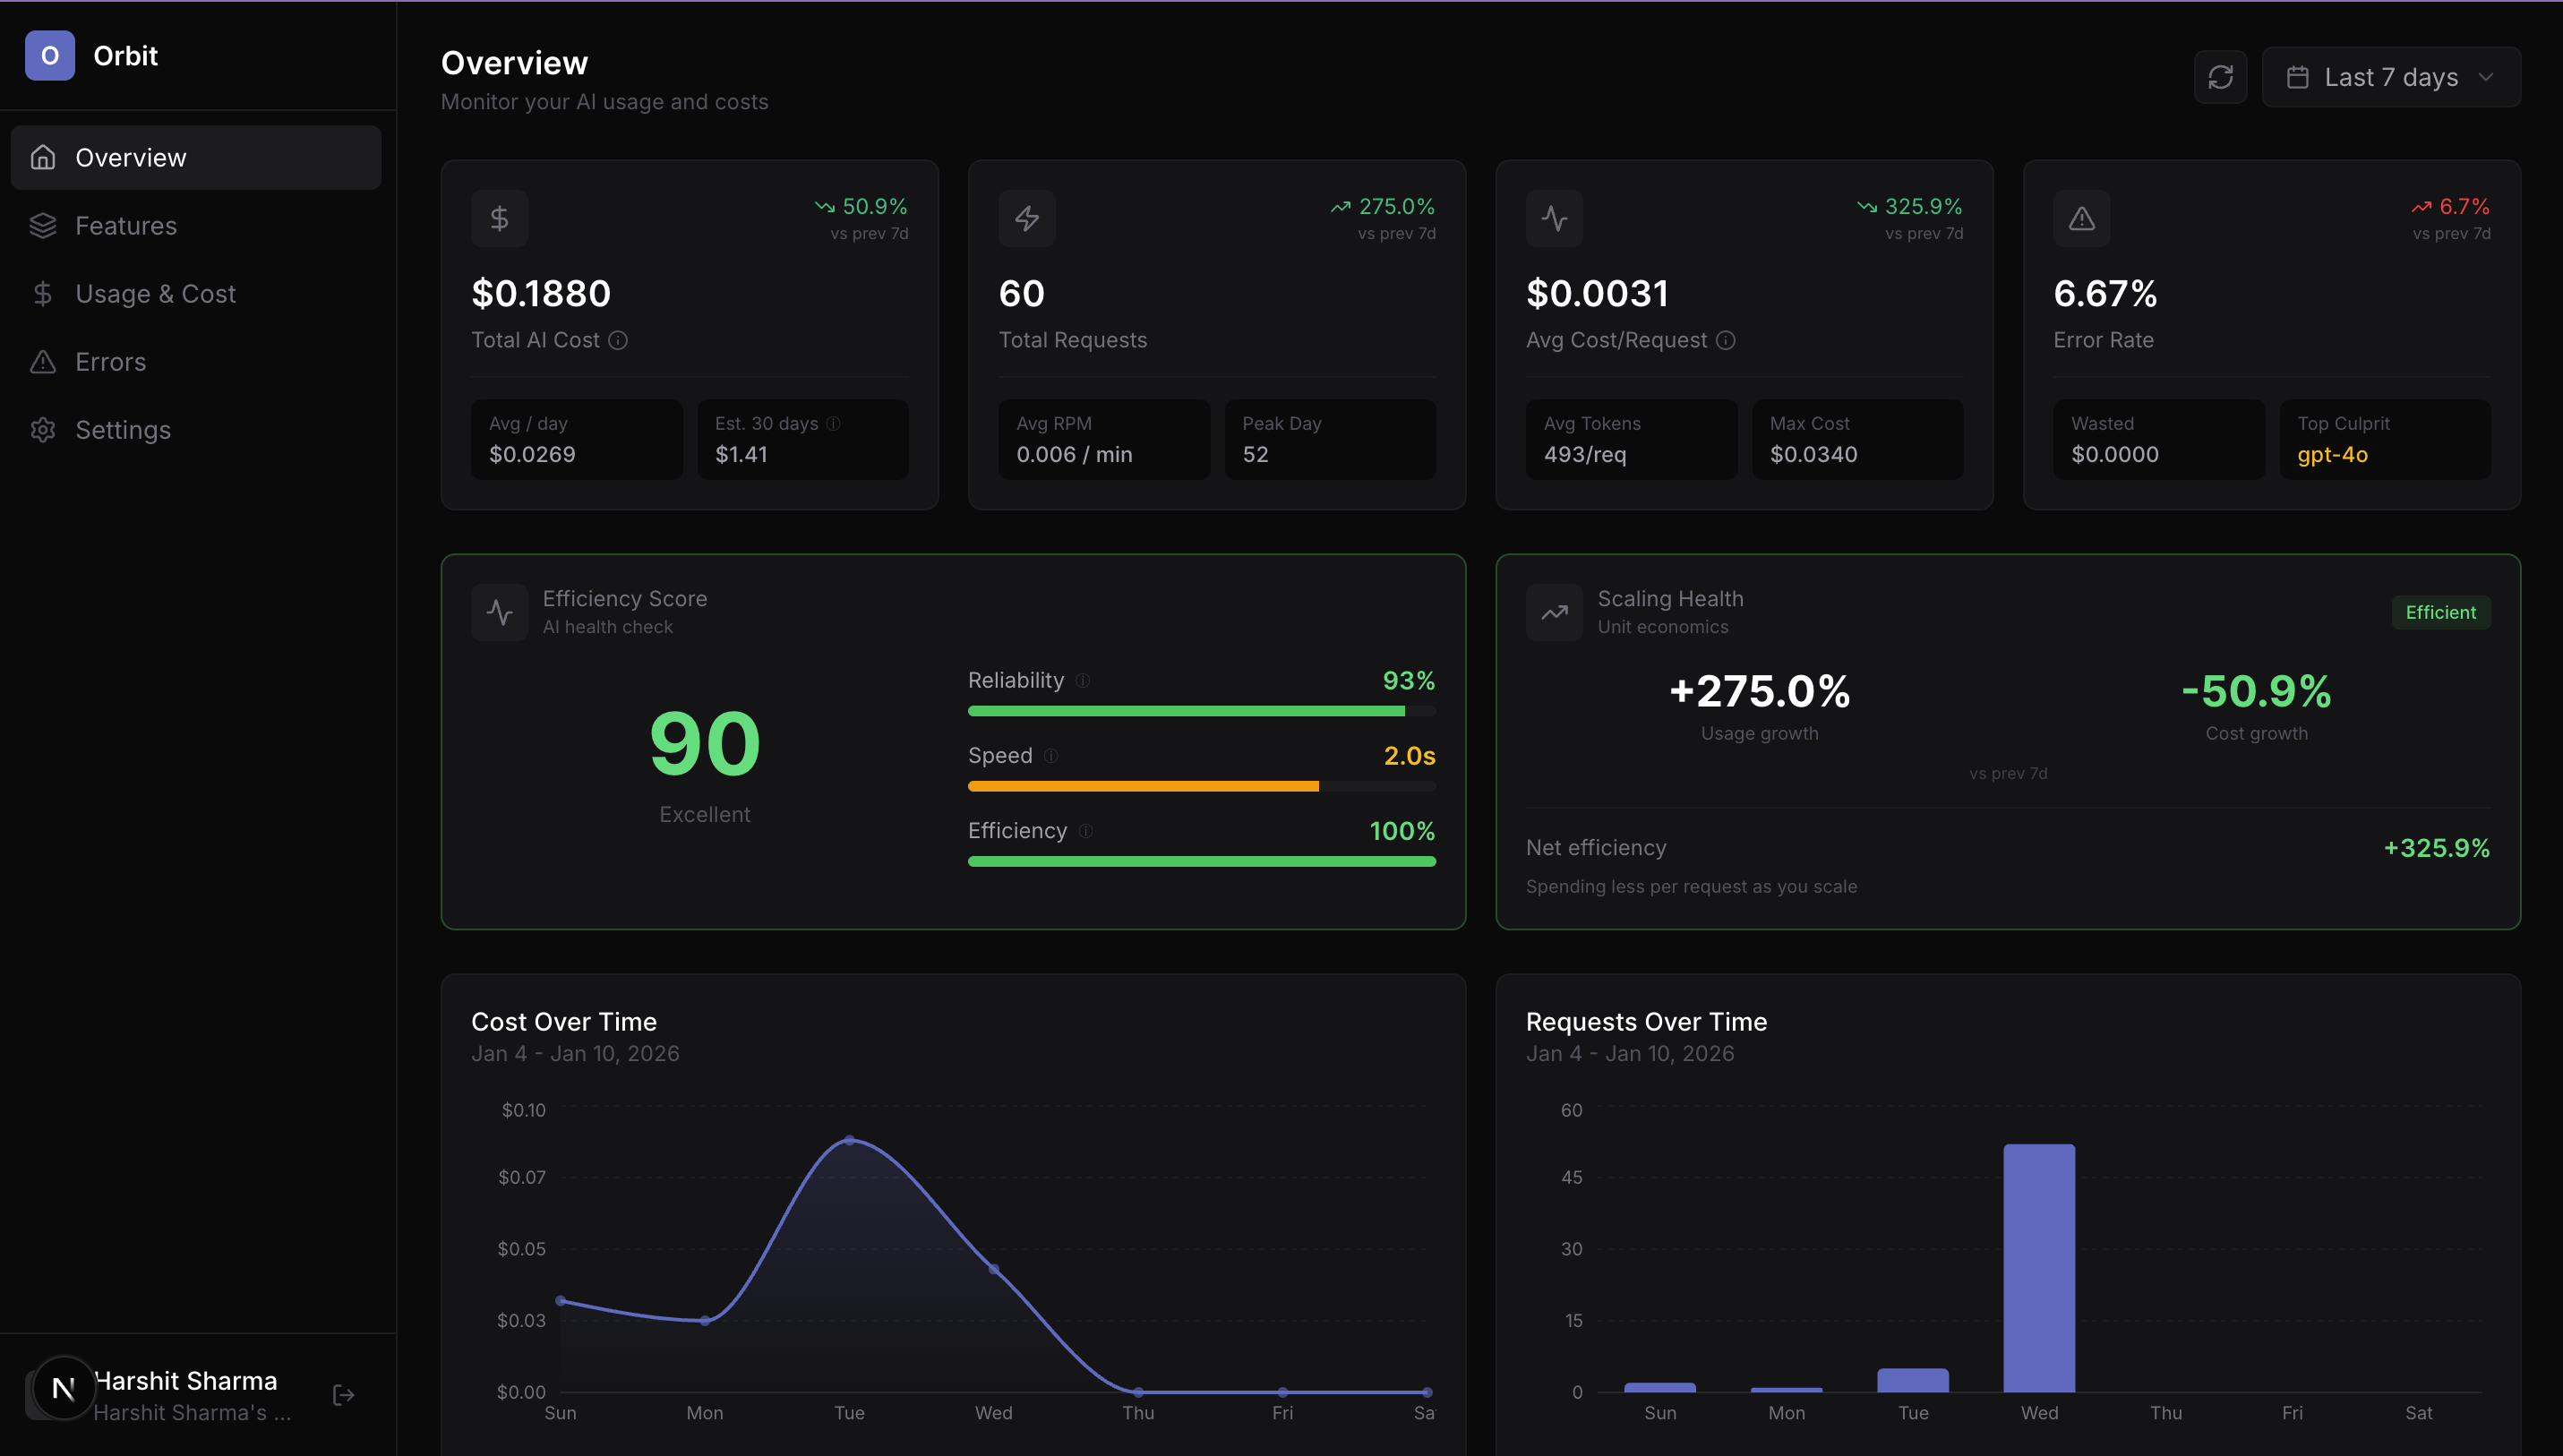This screenshot has width=2563, height=1456.
Task: Select the Overview home icon
Action: 43,157
